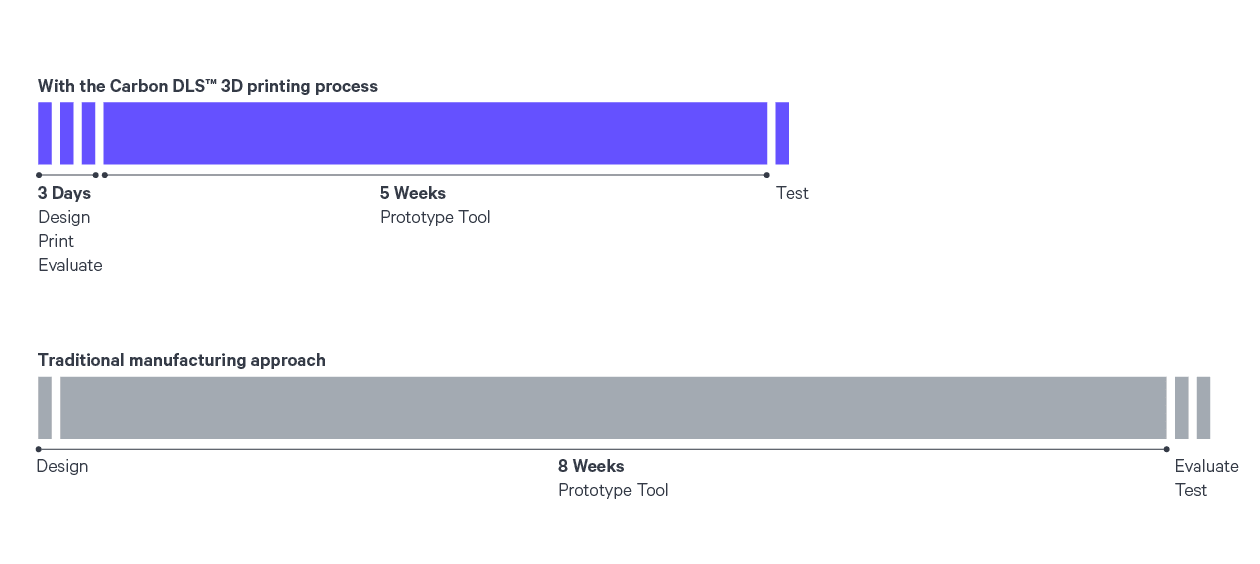Click 'Prototype Tool' text under 8 Weeks

(613, 490)
